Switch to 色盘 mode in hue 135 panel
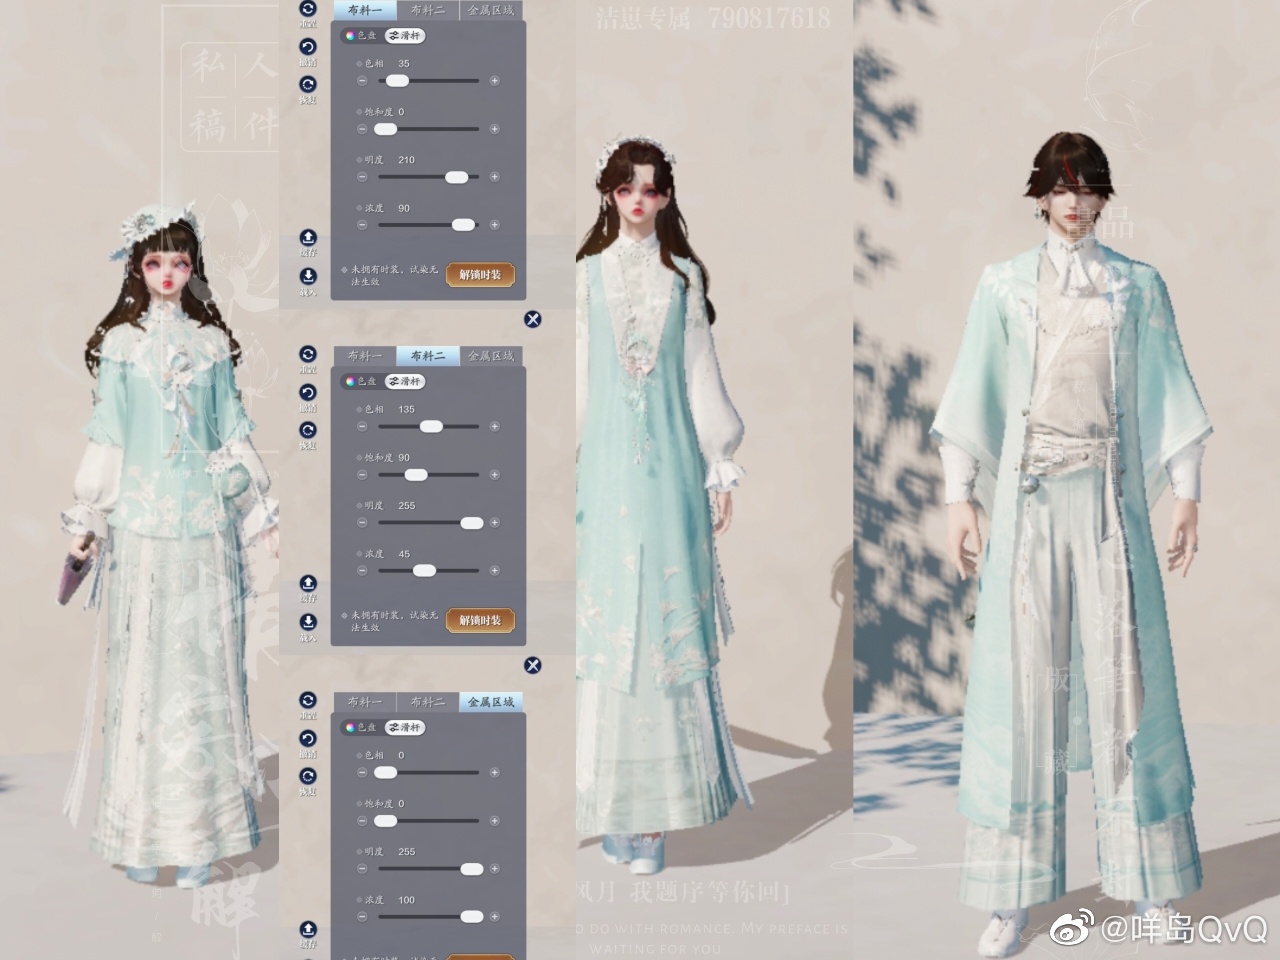 tap(361, 382)
